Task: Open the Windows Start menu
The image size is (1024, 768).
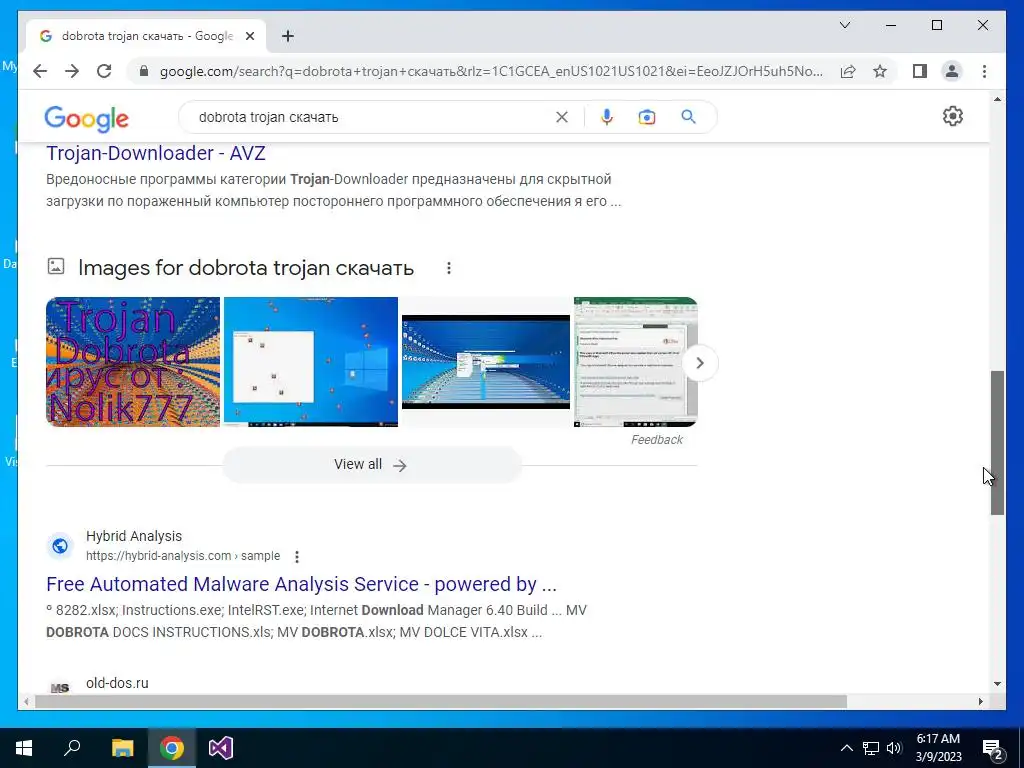Action: click(24, 748)
